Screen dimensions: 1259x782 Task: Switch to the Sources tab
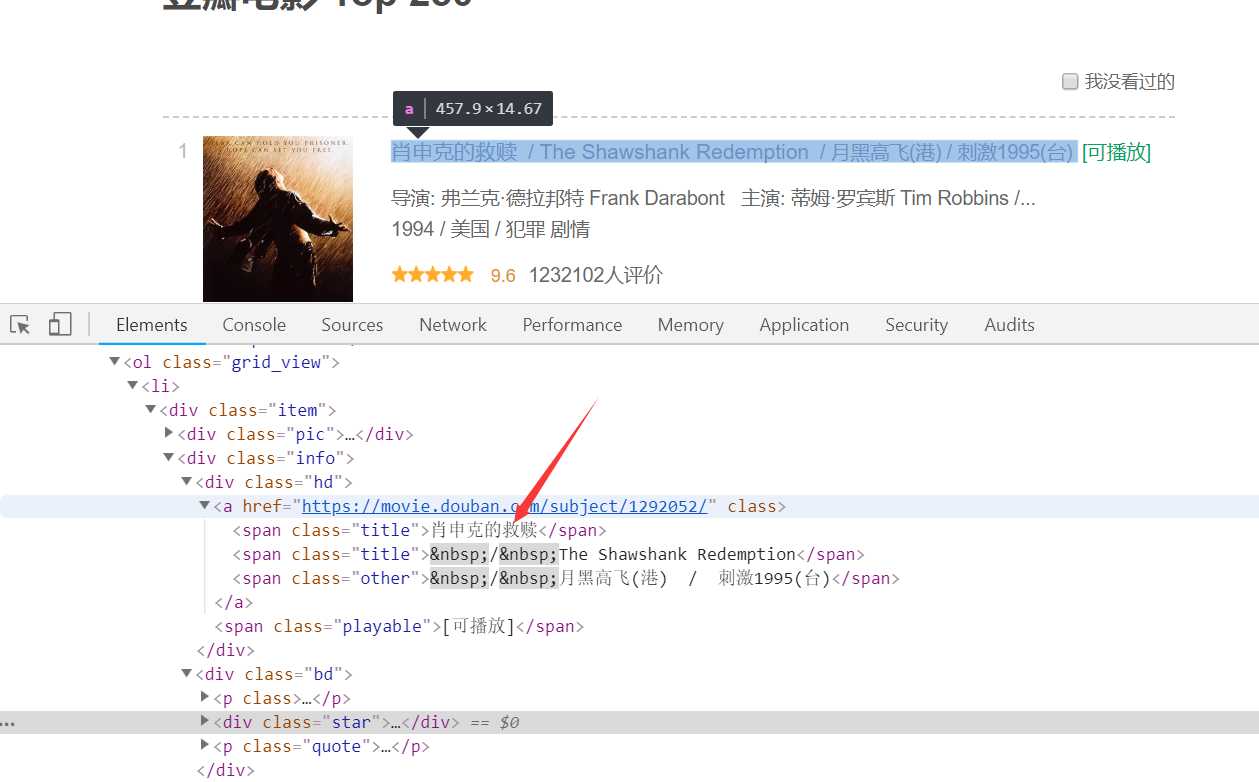(x=352, y=325)
